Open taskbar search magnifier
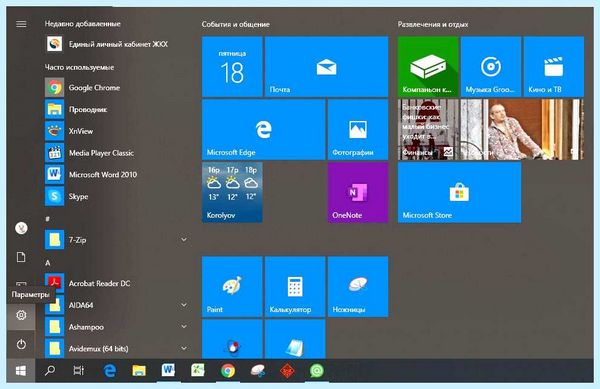This screenshot has height=389, width=600. (x=50, y=370)
